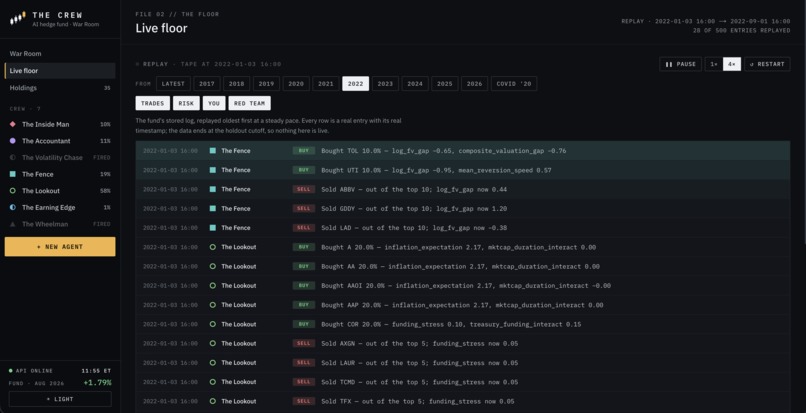Jump replay to LATEST
Screen dimensions: 806x413
click(173, 84)
